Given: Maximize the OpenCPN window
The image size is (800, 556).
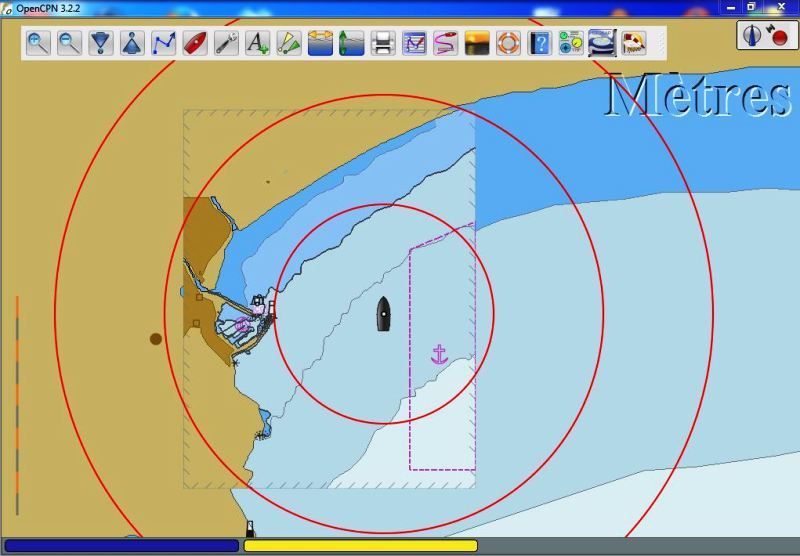Looking at the screenshot, I should click(x=752, y=7).
